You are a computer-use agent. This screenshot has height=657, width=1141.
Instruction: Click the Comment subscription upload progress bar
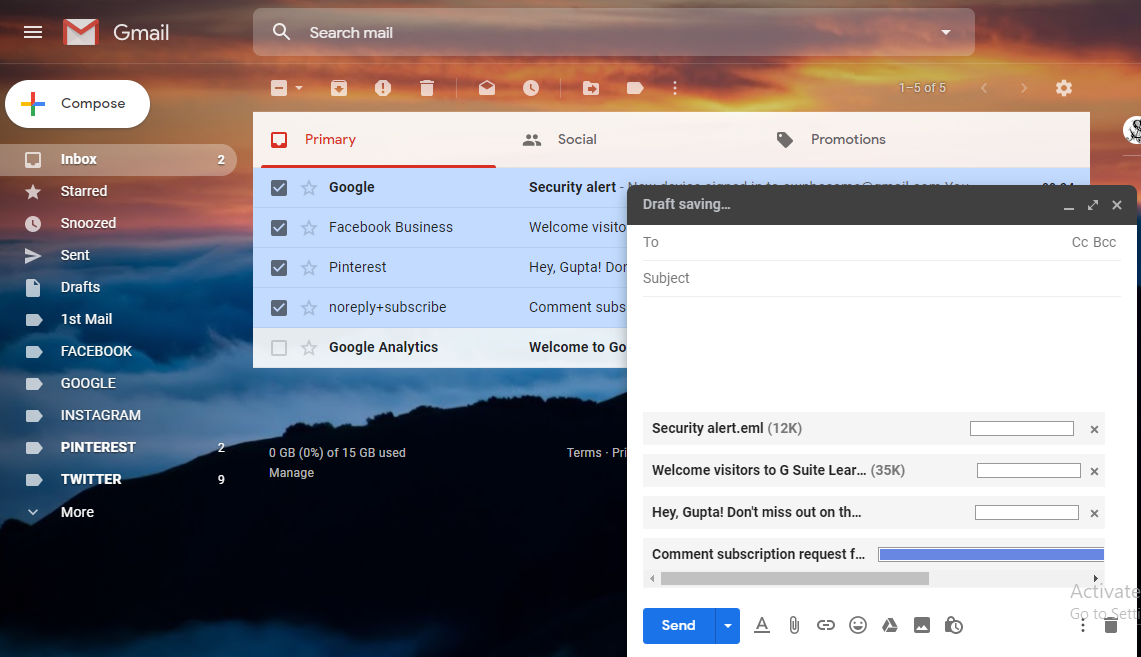click(x=991, y=555)
